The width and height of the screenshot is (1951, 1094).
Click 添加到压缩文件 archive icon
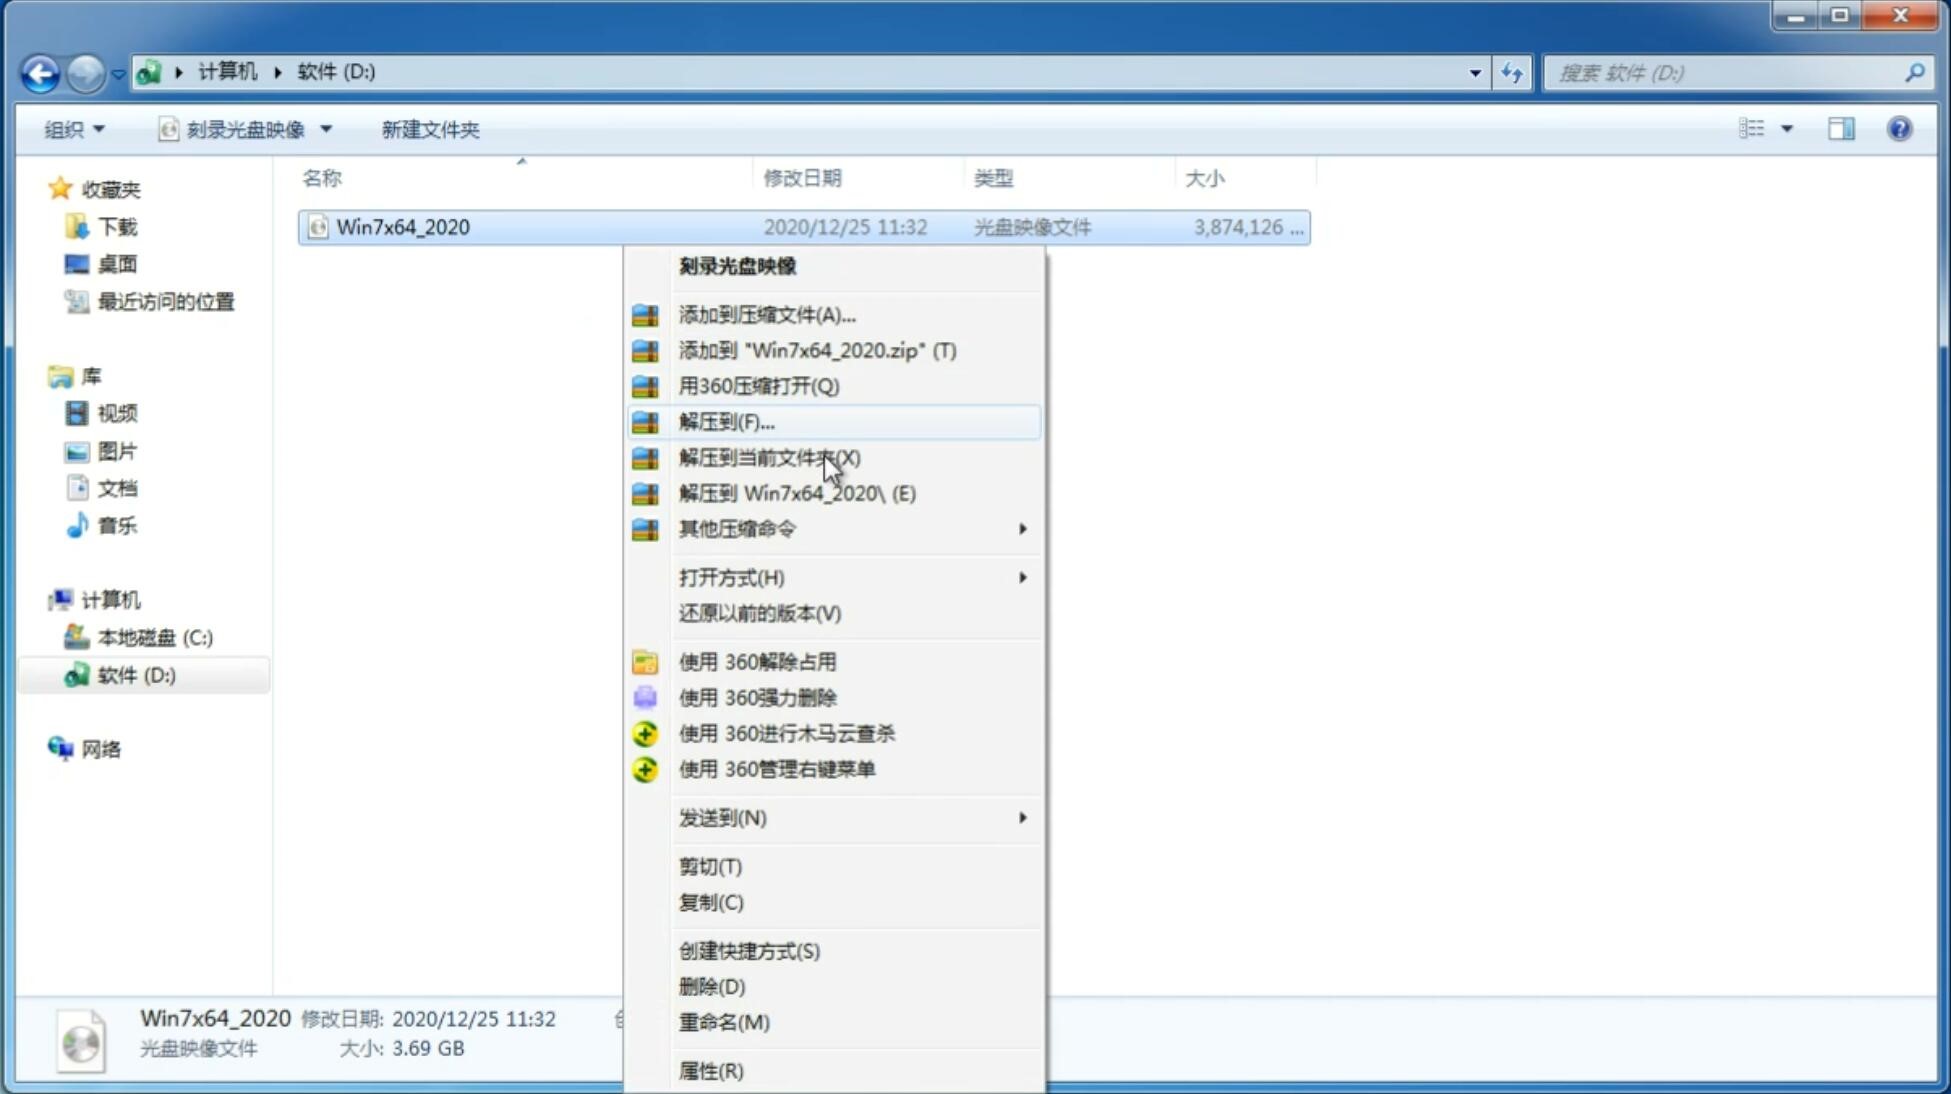[645, 314]
